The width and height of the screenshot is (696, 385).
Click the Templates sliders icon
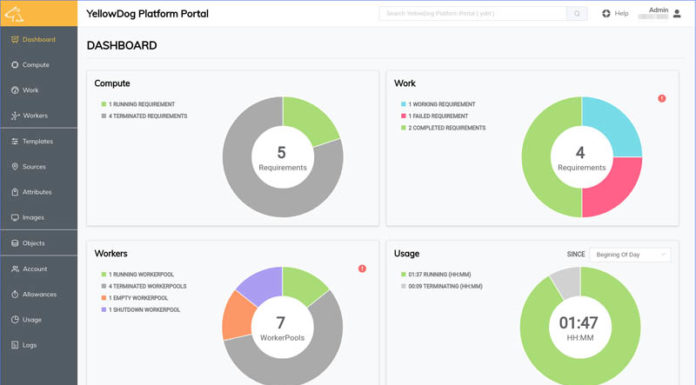tap(15, 141)
